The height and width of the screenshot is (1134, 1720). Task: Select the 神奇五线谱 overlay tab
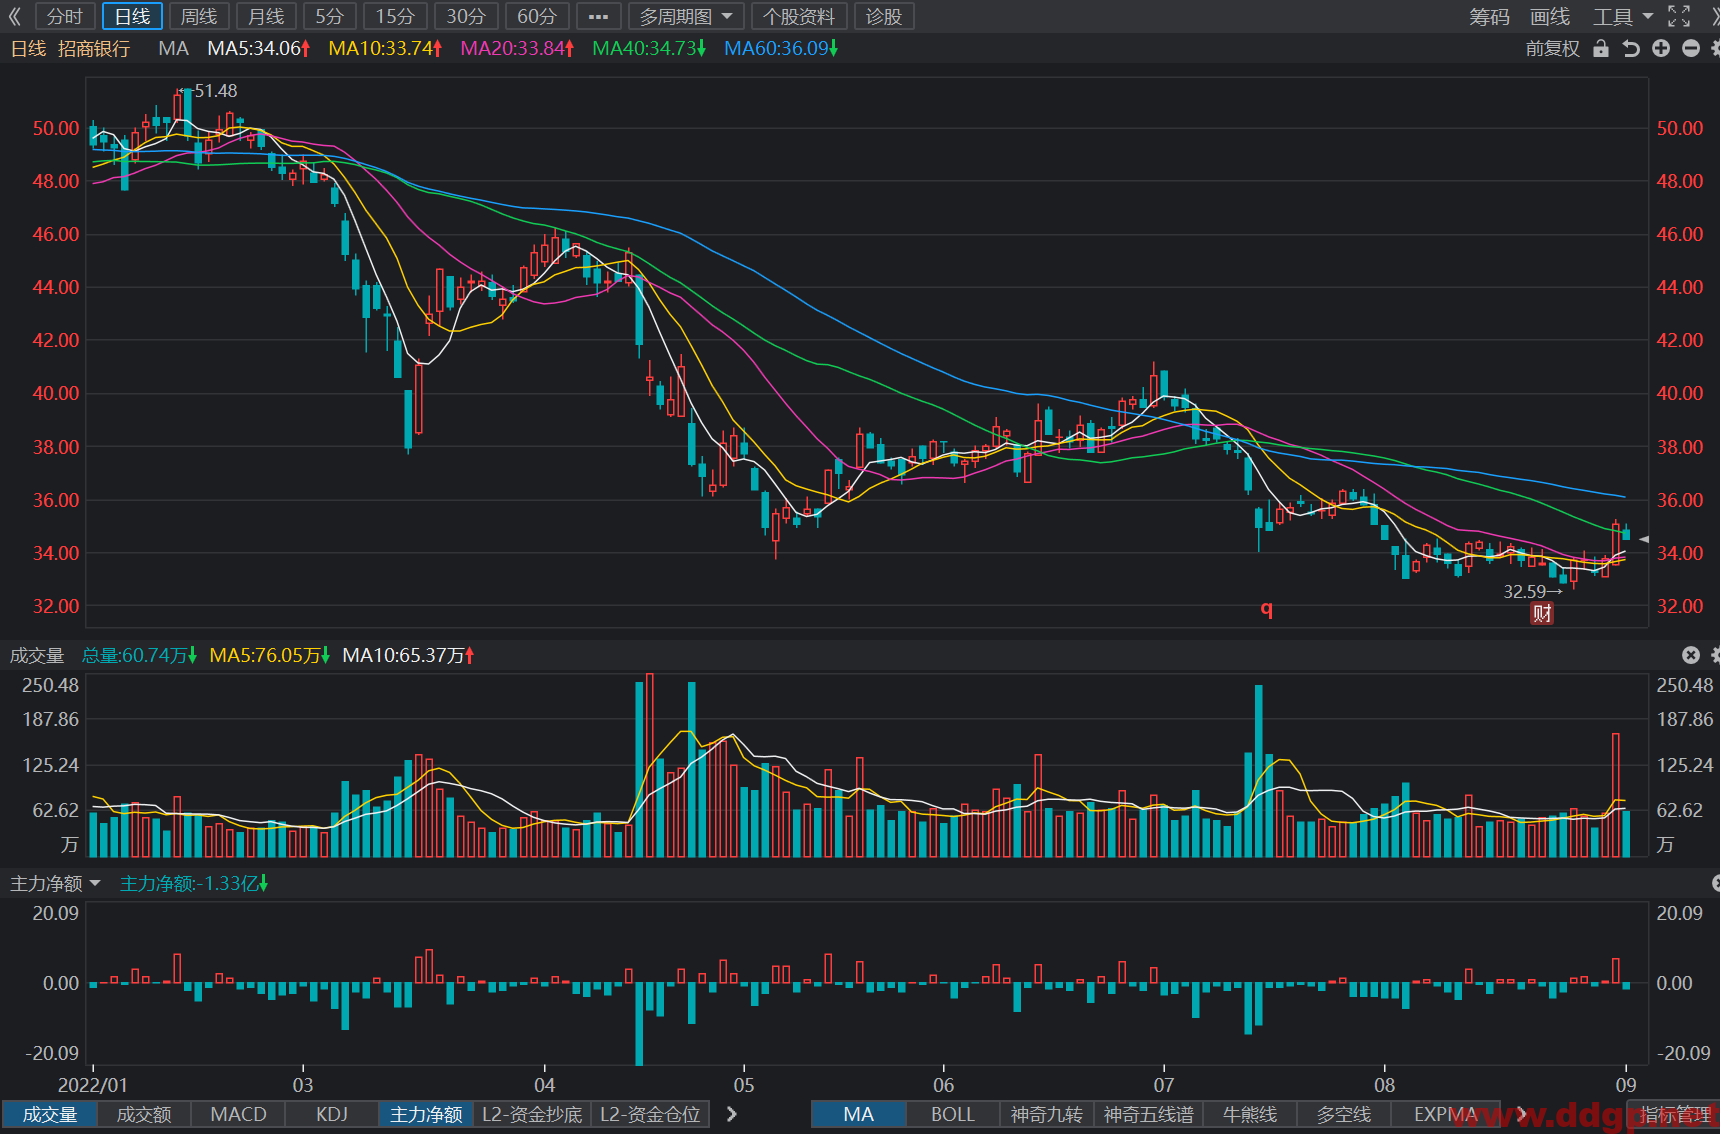(x=1149, y=1114)
